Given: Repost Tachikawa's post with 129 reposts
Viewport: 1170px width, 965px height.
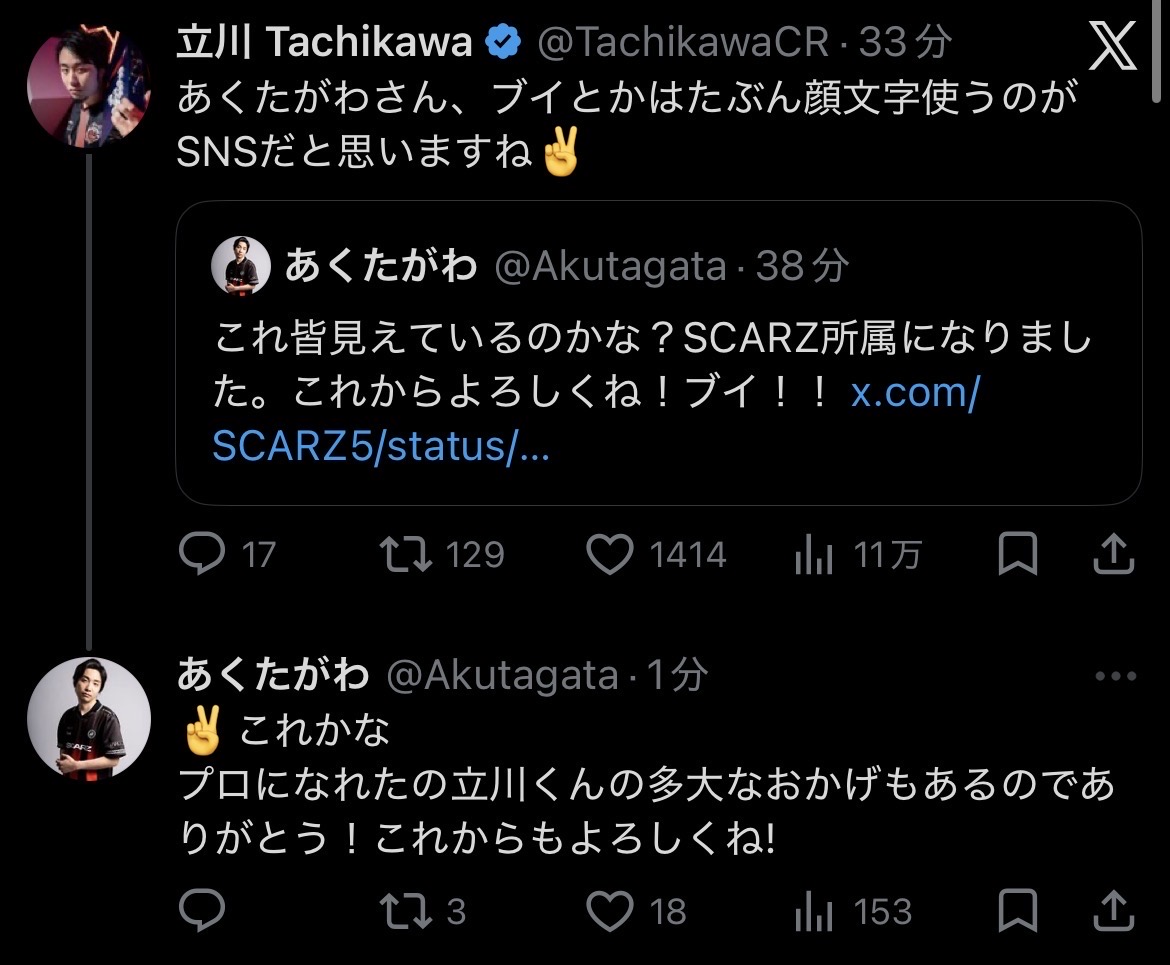Looking at the screenshot, I should click(x=407, y=555).
